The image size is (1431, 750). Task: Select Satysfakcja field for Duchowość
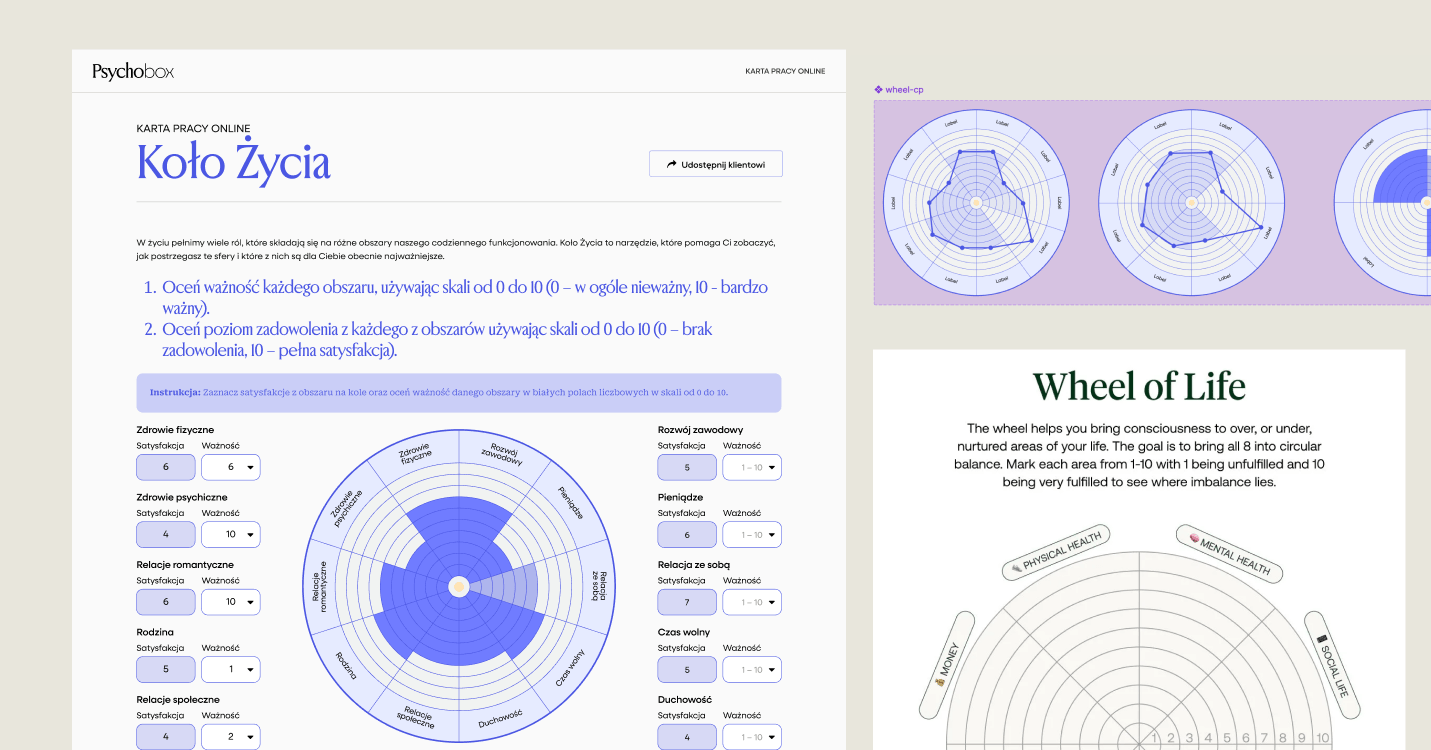[687, 737]
